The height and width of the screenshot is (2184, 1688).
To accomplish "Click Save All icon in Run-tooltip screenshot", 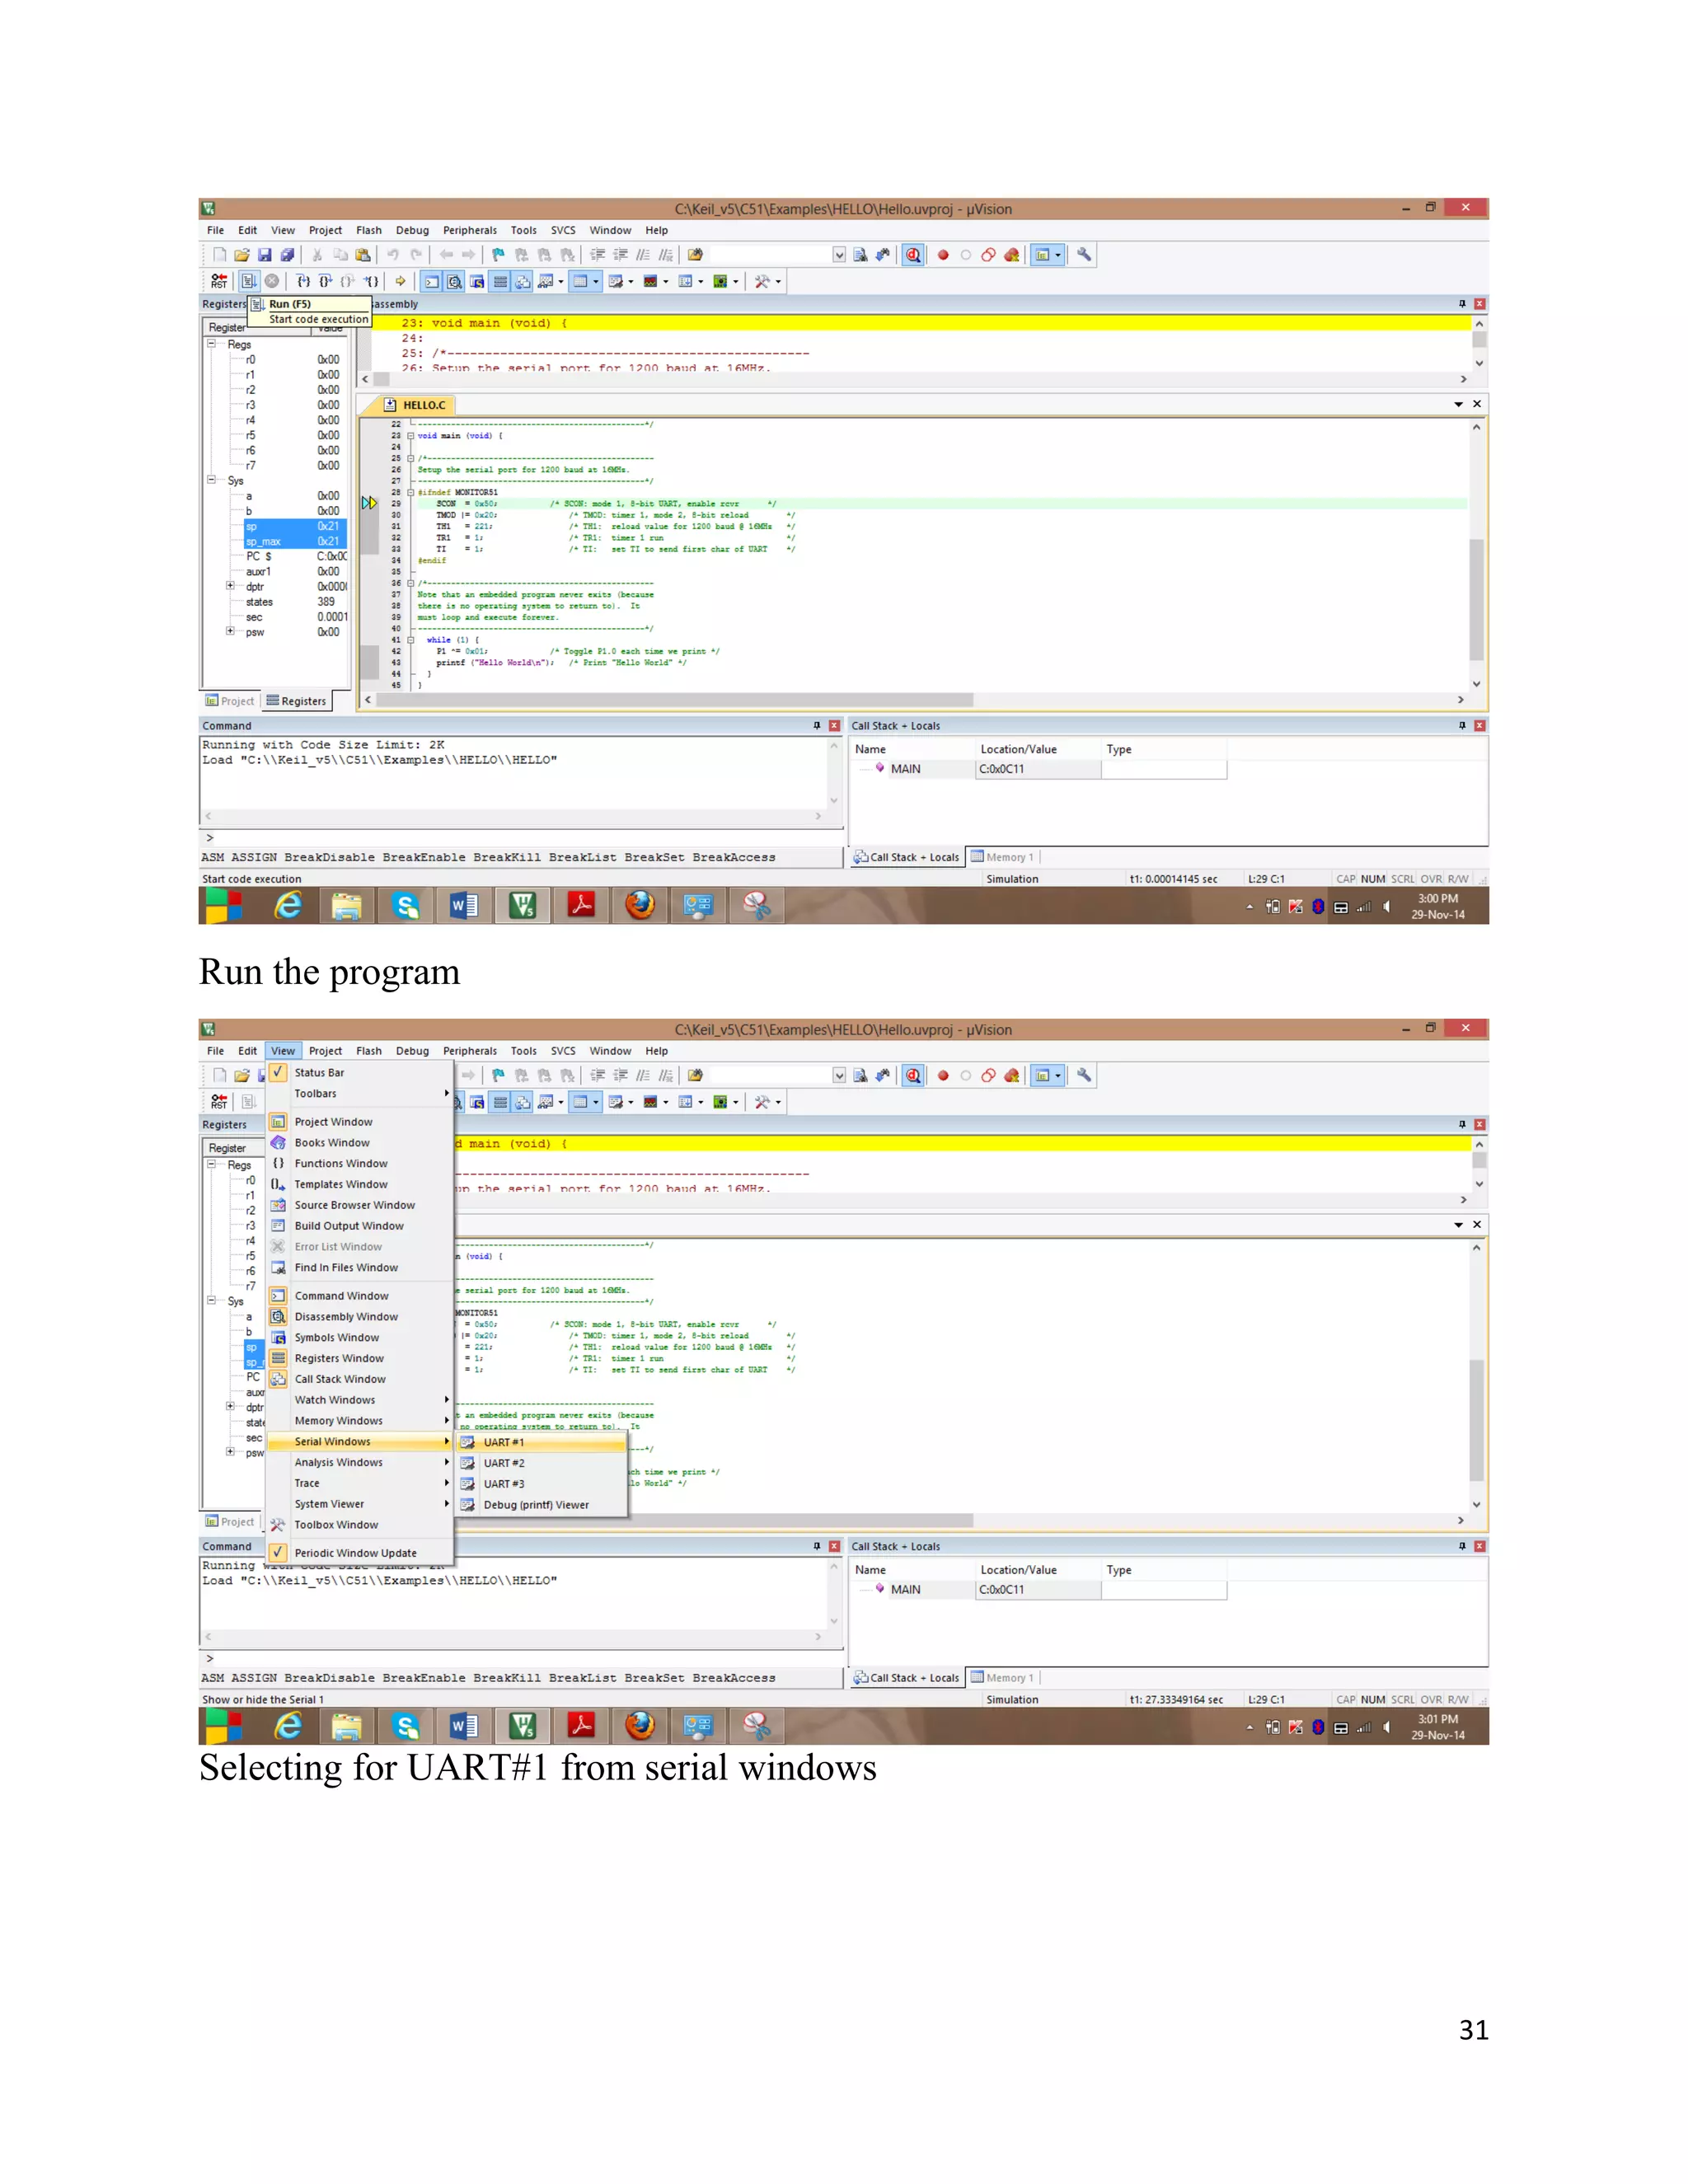I will tap(287, 255).
